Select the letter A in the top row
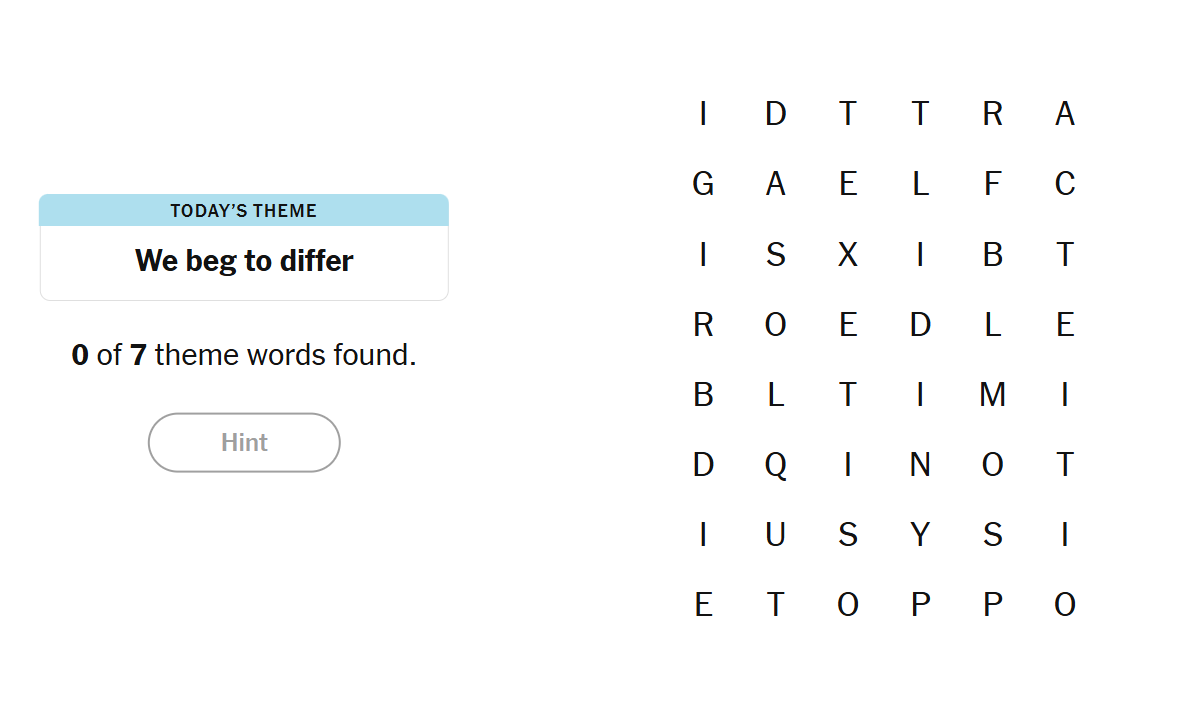The height and width of the screenshot is (716, 1183). [1065, 114]
